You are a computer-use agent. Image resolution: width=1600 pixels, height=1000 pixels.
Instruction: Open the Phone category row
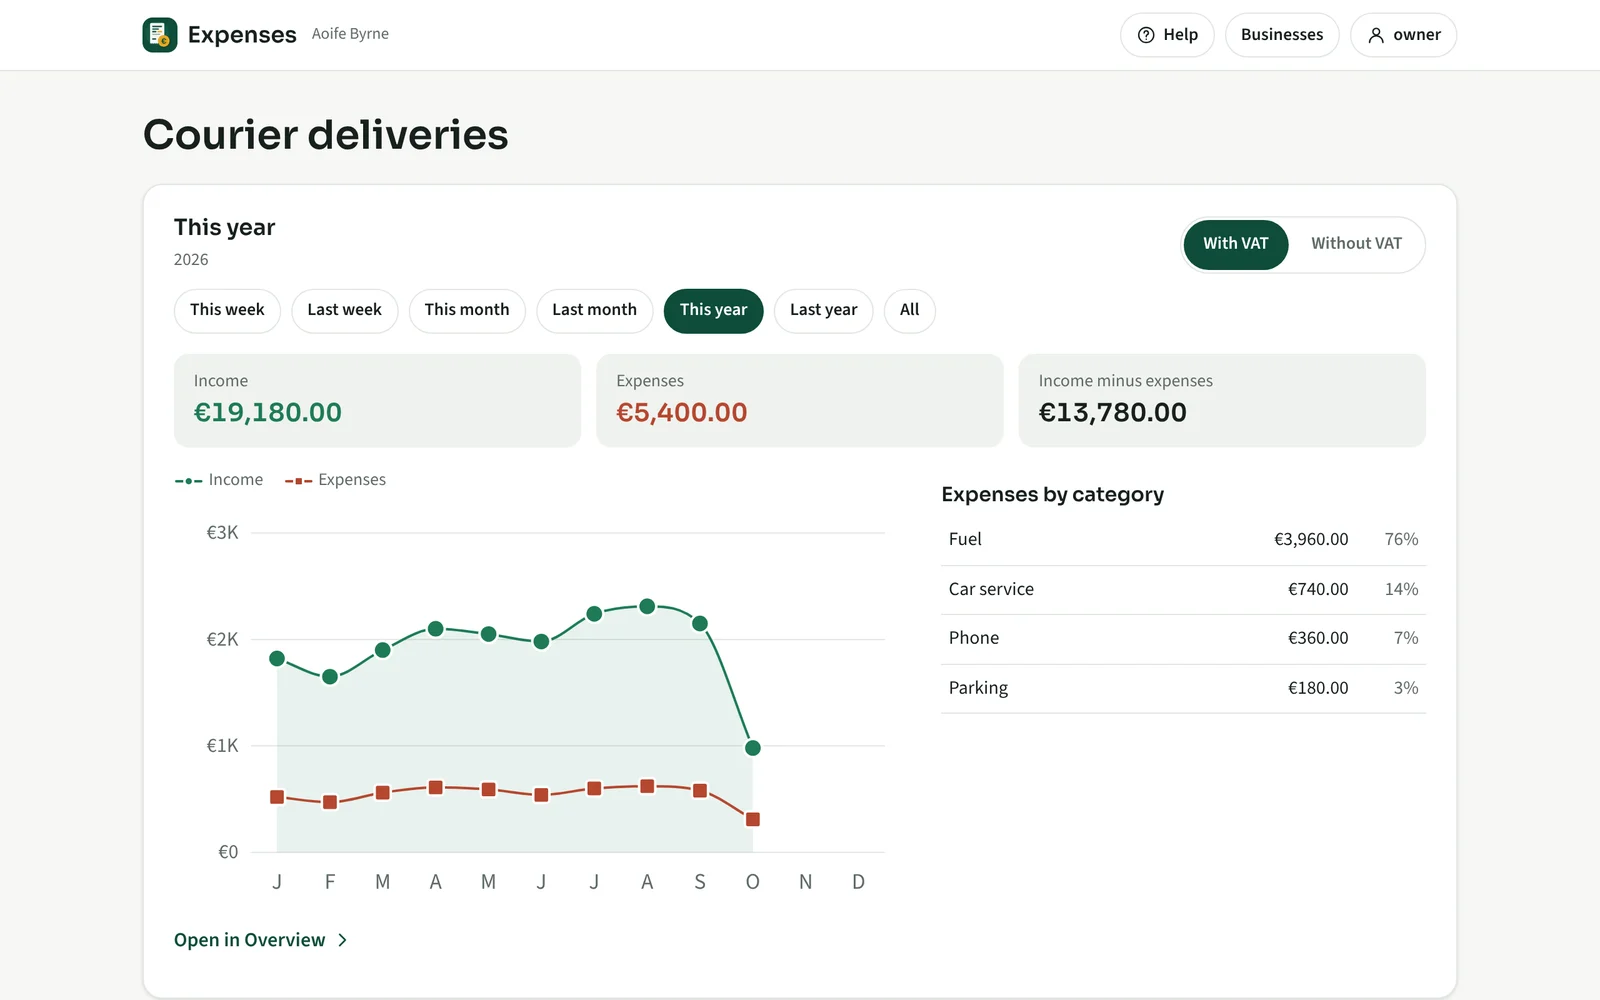pos(1183,639)
